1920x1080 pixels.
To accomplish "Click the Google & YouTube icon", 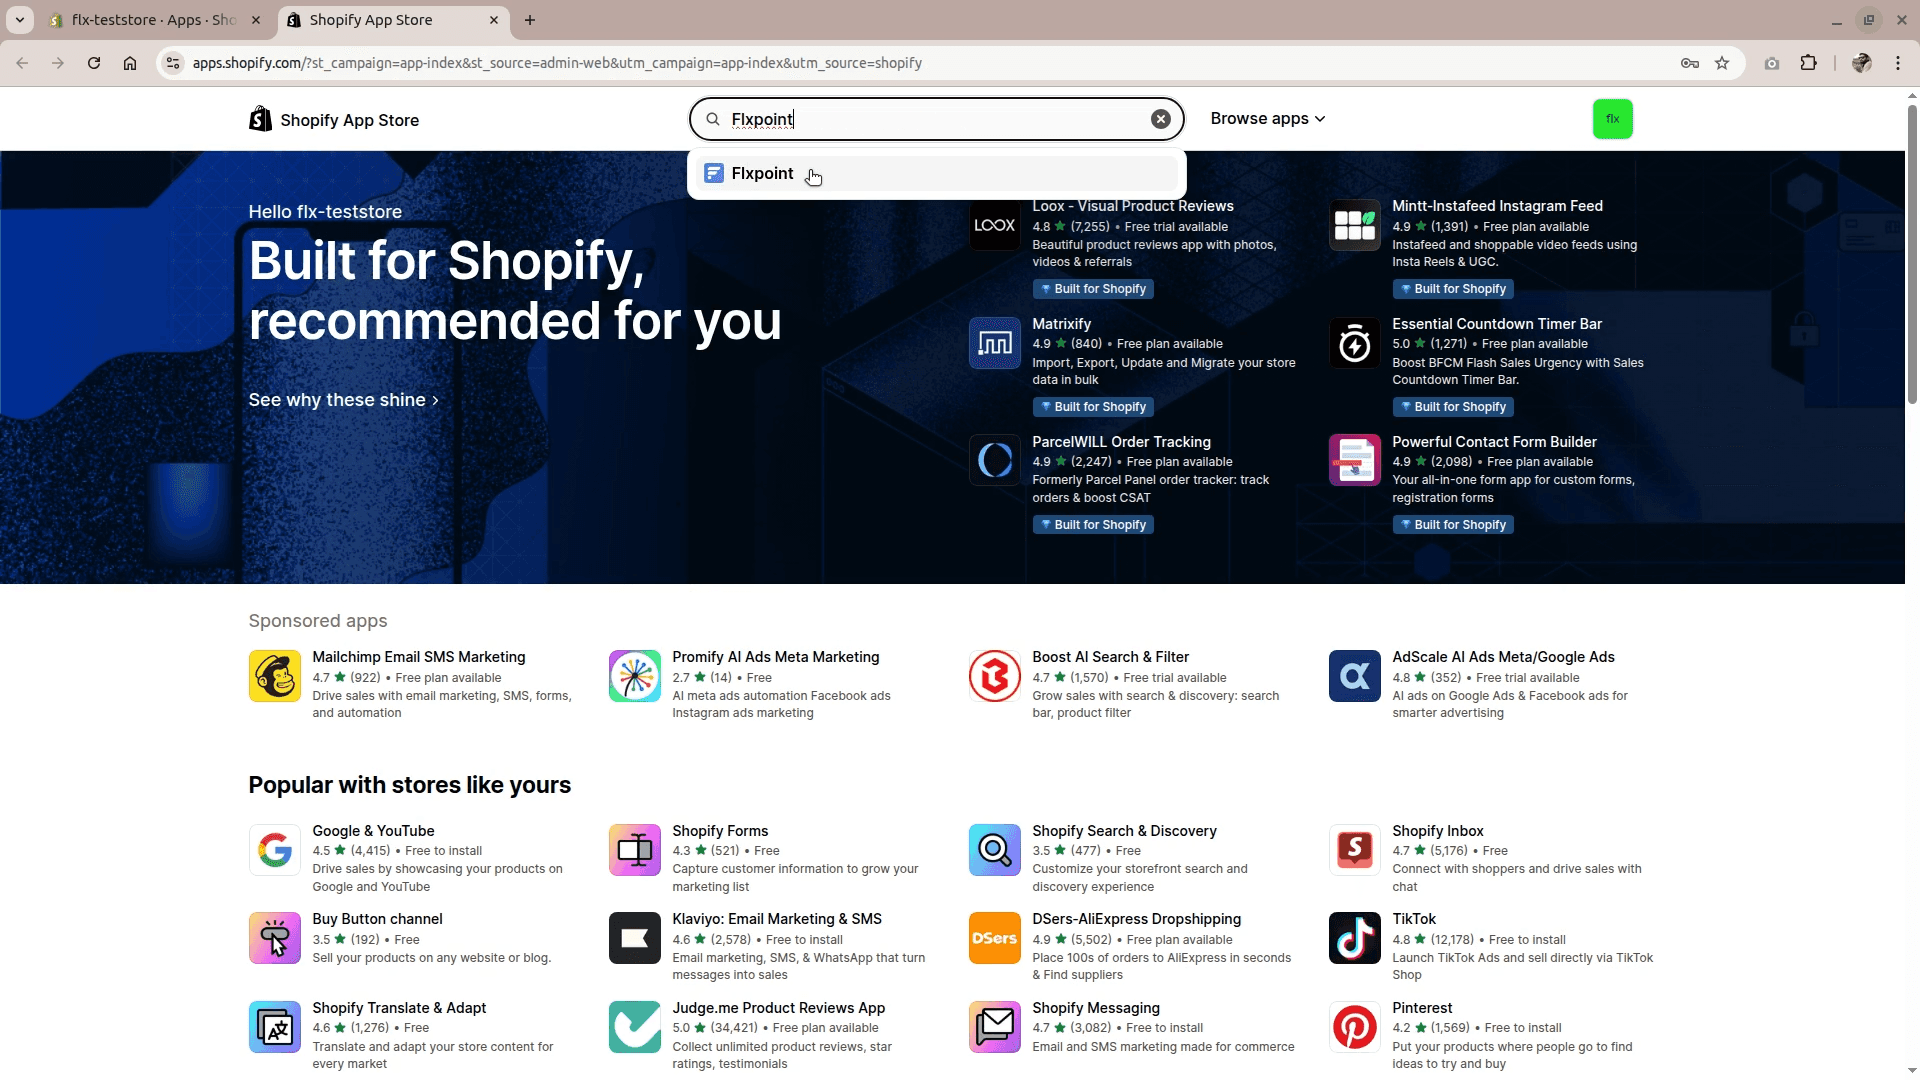I will pyautogui.click(x=274, y=850).
